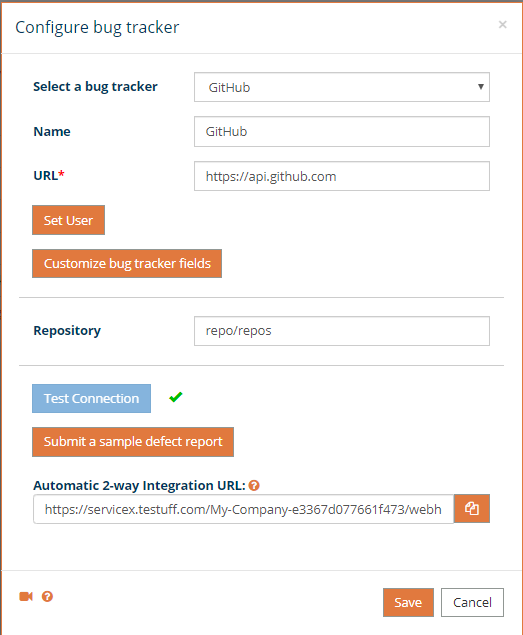Cancel the bug tracker configuration

tap(472, 603)
